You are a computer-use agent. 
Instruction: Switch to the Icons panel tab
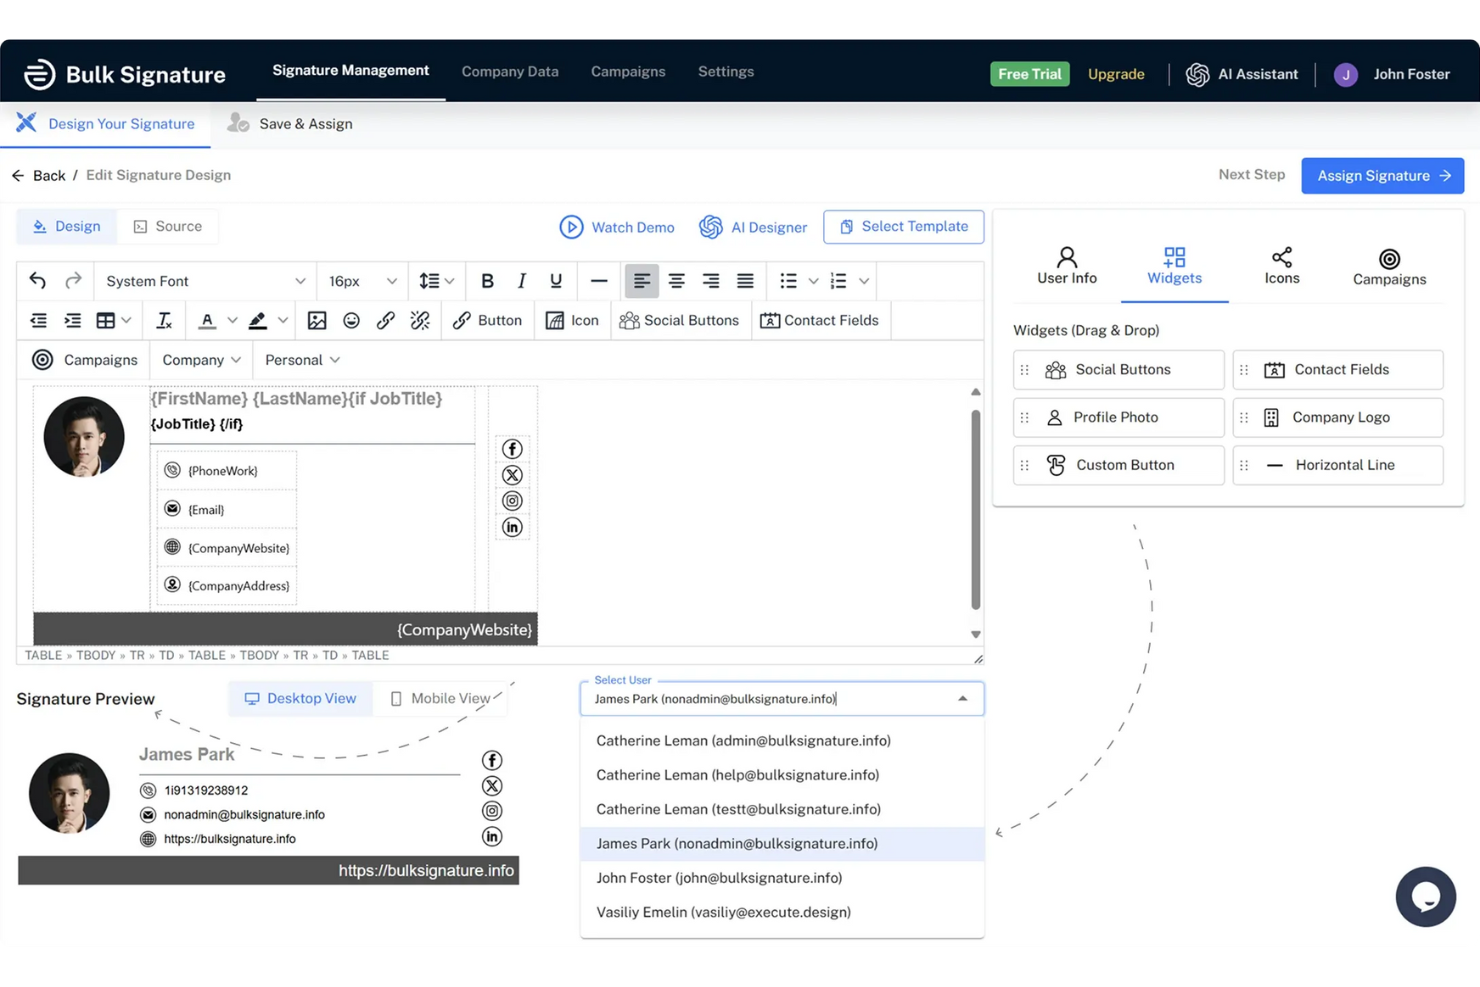point(1282,266)
